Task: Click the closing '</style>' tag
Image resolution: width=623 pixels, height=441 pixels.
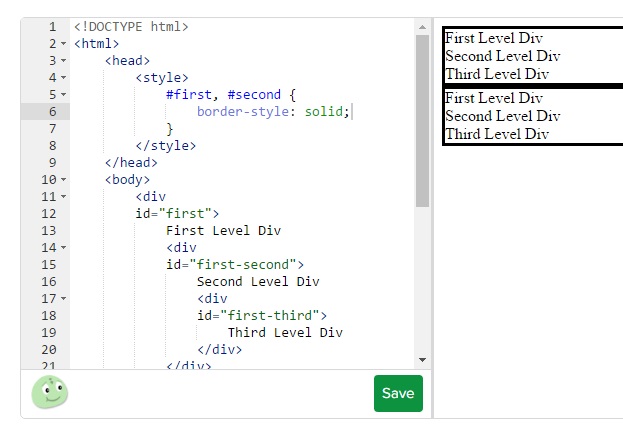Action: pos(166,145)
